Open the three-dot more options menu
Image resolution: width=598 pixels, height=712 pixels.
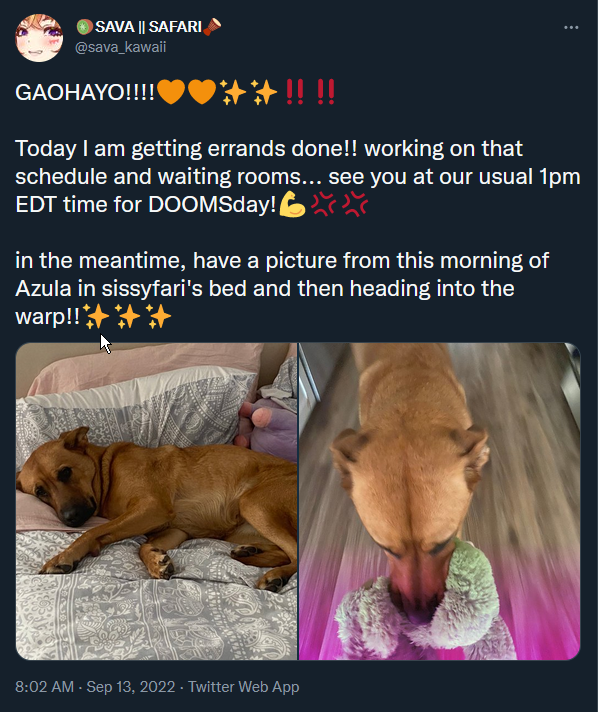tap(571, 28)
